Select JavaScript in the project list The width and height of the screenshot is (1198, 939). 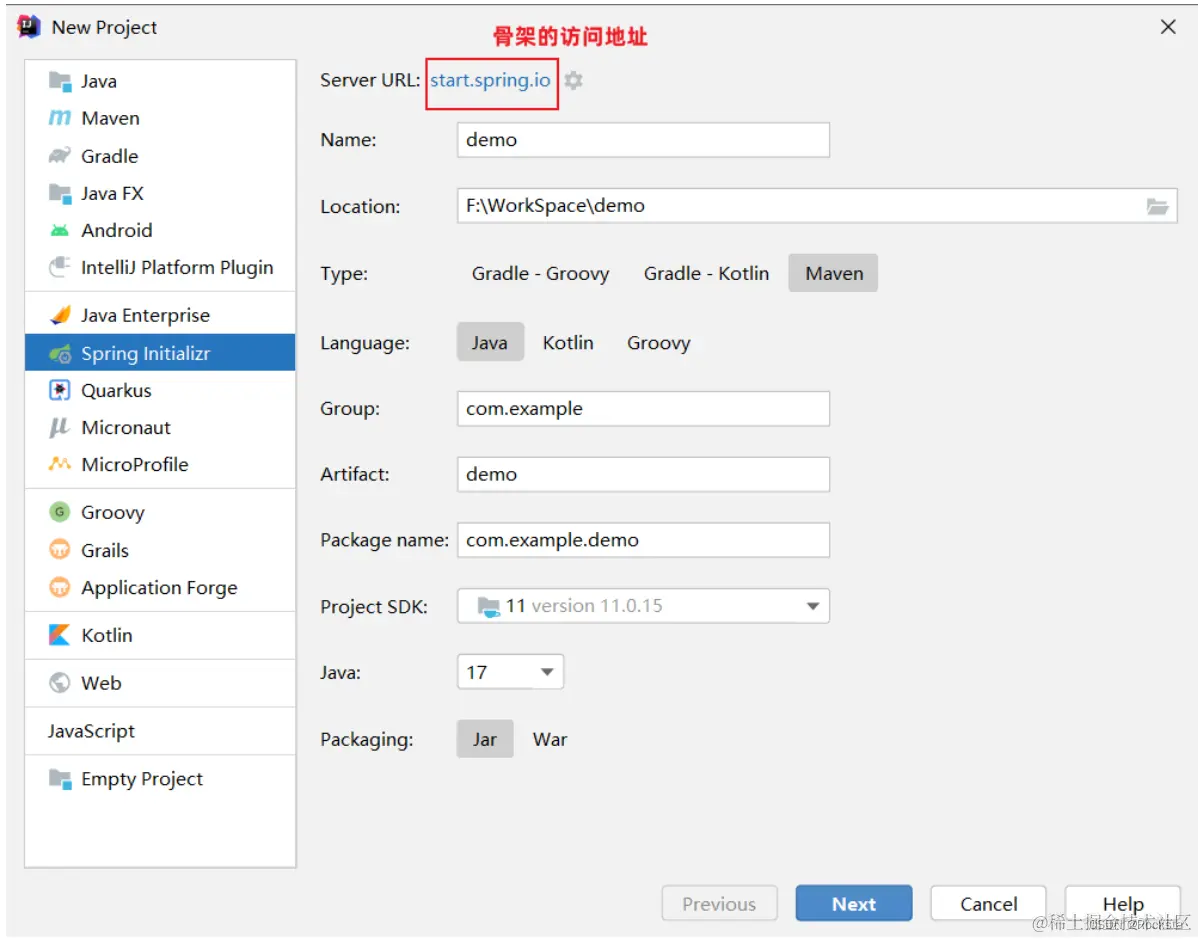pos(160,730)
